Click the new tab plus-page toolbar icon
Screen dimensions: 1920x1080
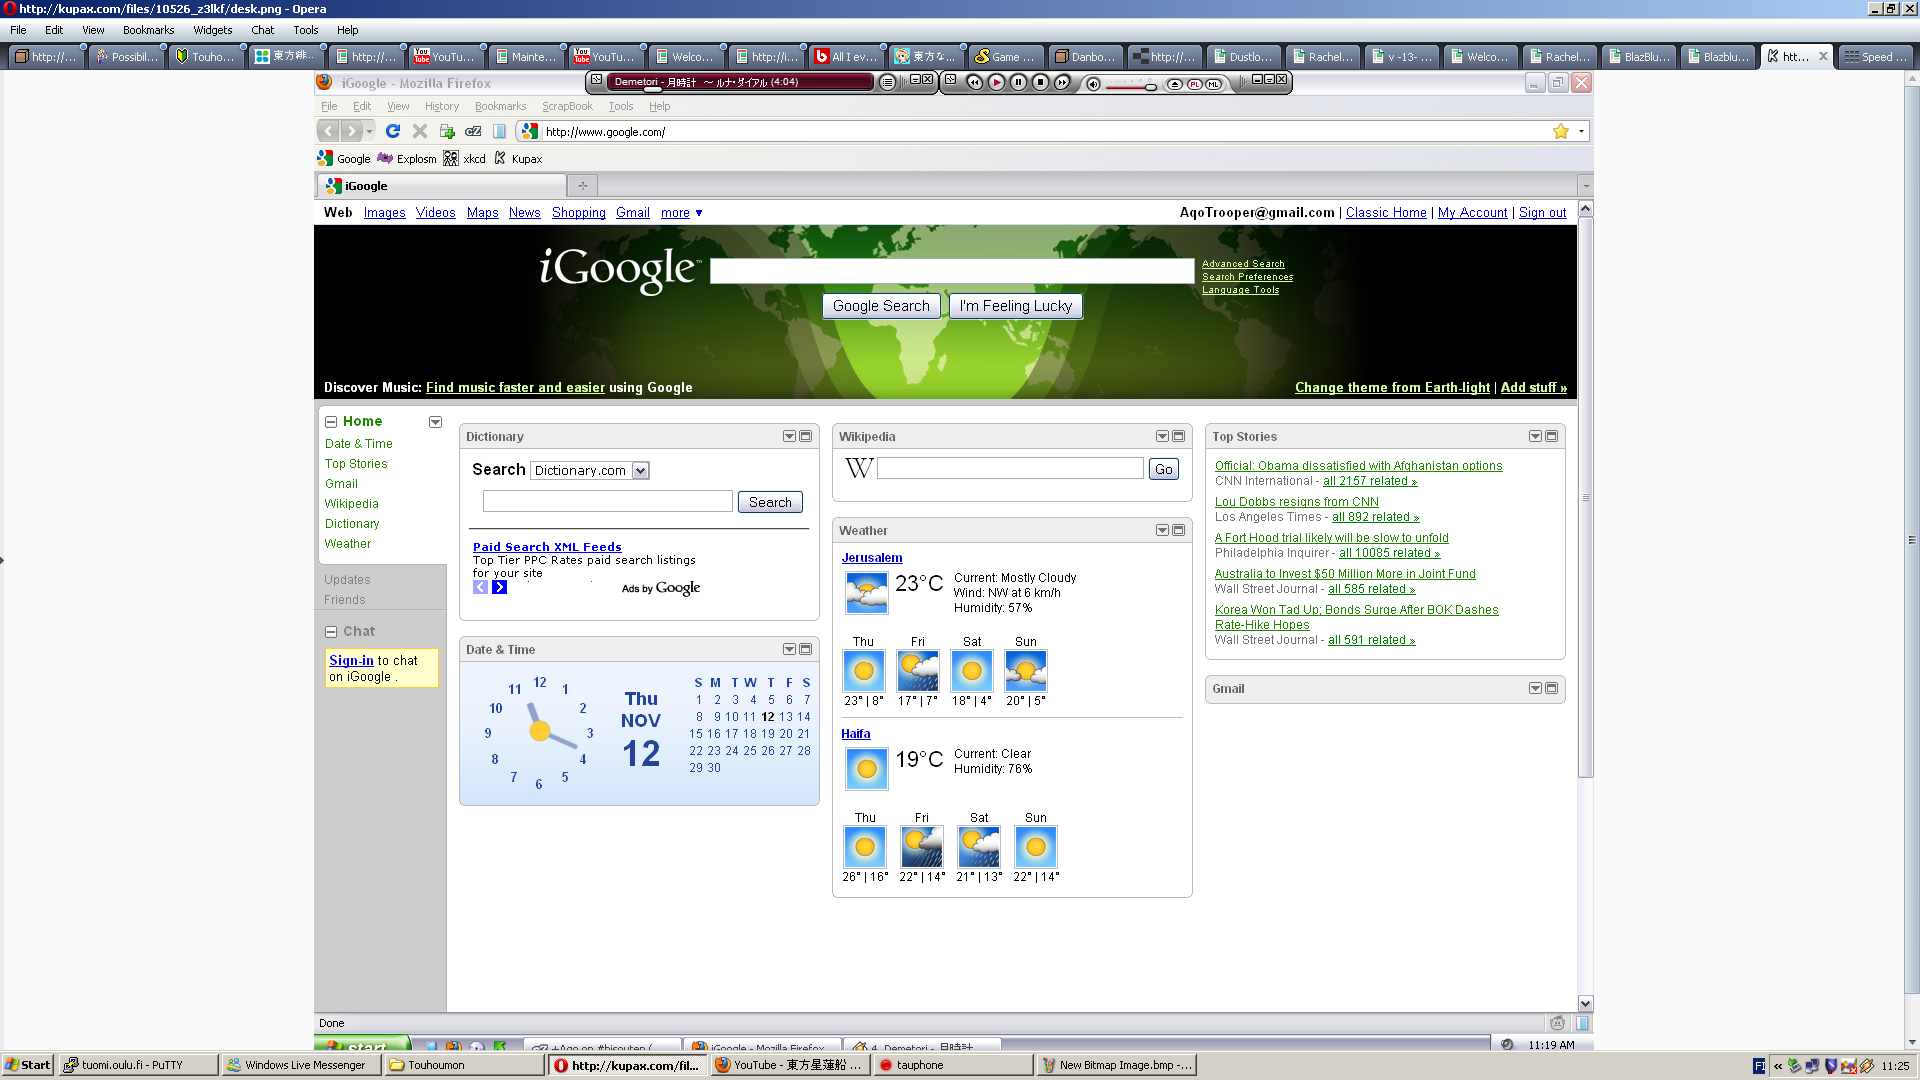click(x=447, y=131)
